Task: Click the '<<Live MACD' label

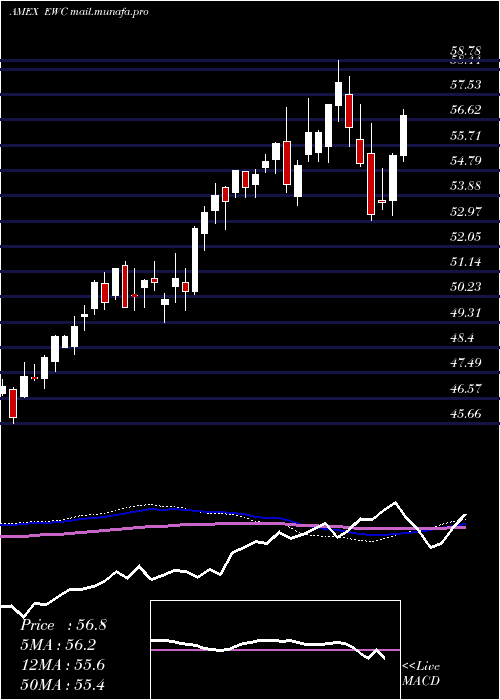Action: [421, 674]
